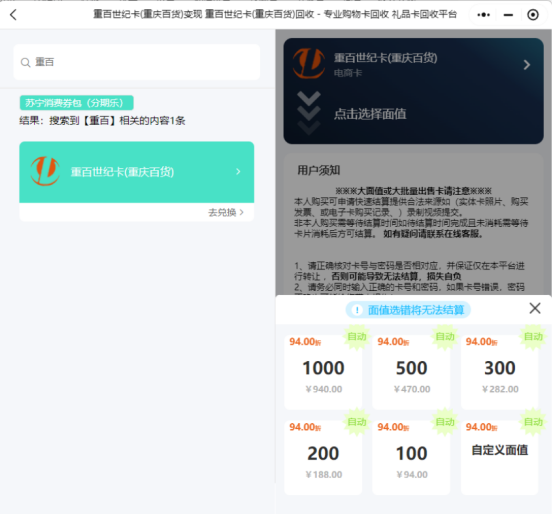Choose the 100 face value card

point(411,457)
